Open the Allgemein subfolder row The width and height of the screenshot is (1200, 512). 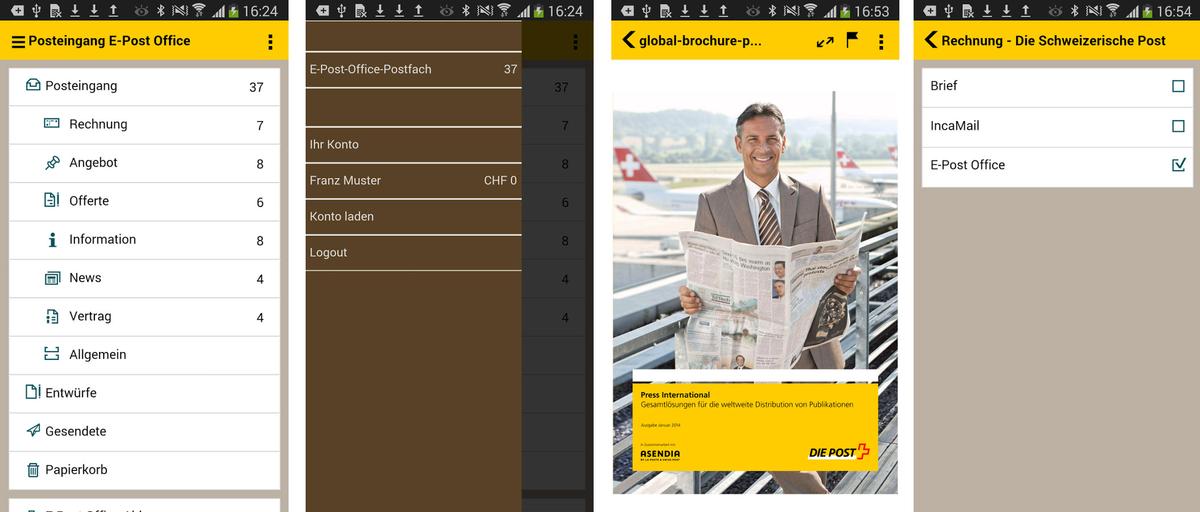coord(145,355)
